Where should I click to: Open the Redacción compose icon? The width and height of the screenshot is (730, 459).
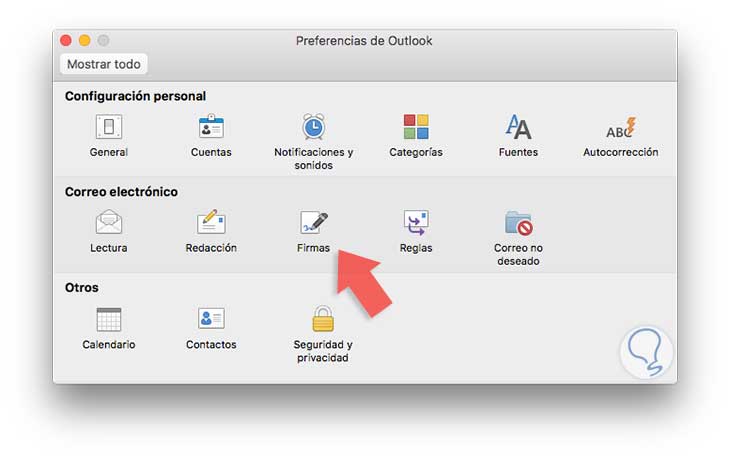[211, 222]
